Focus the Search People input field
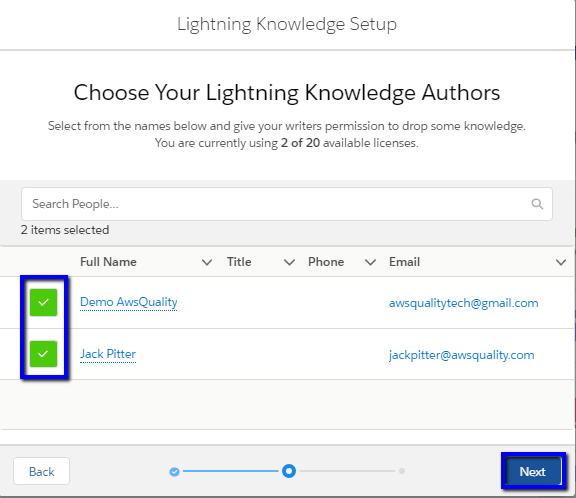The height and width of the screenshot is (498, 576). tap(287, 204)
